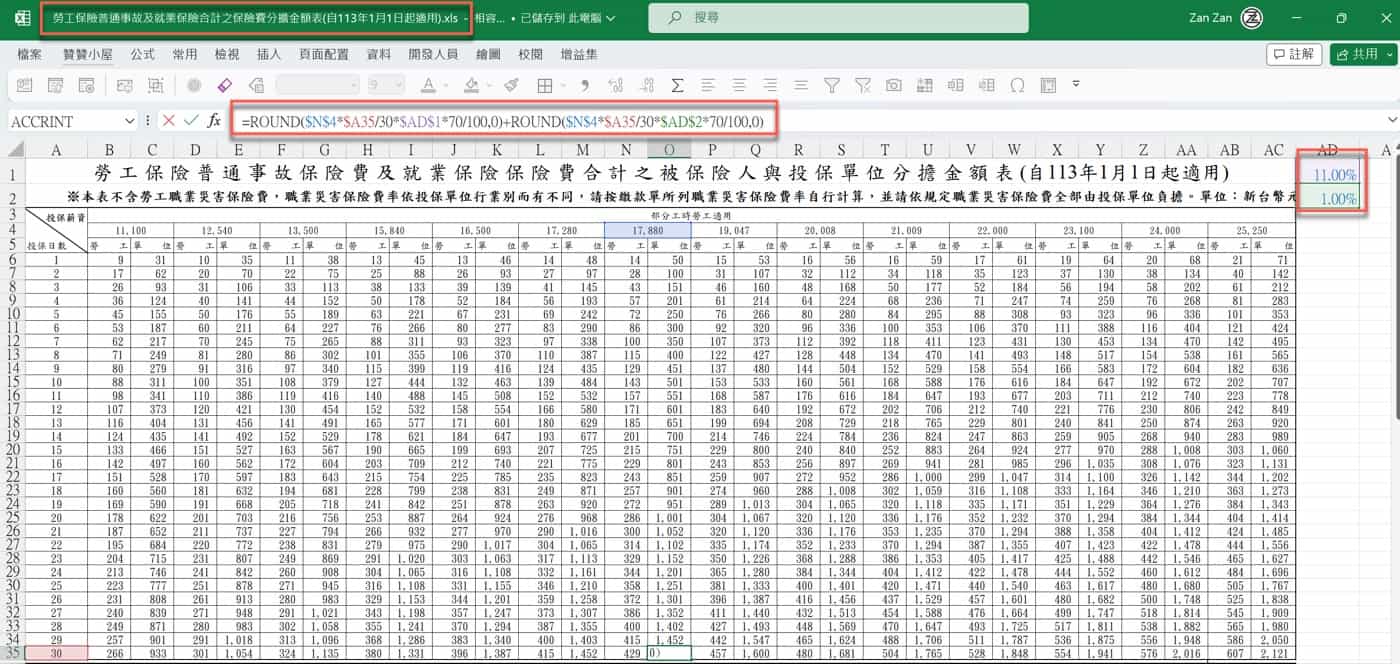Click the gray circle icon in toolbar
The image size is (1400, 664).
[x=194, y=85]
